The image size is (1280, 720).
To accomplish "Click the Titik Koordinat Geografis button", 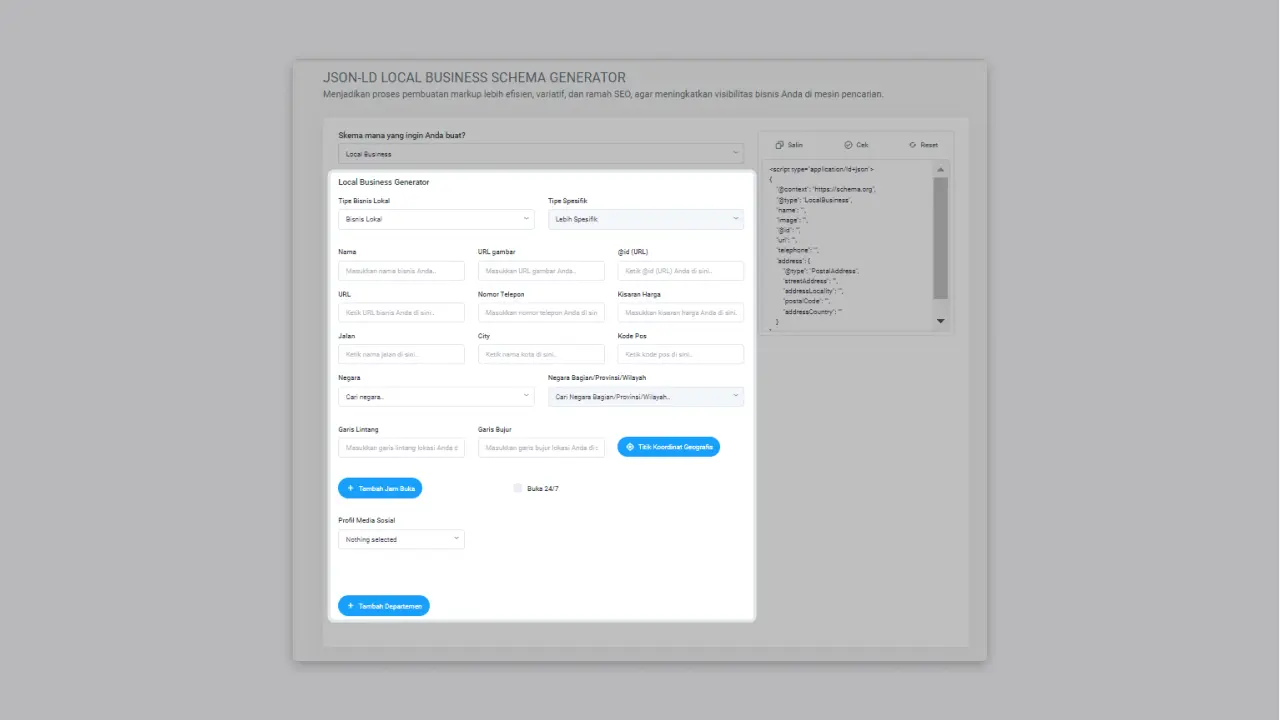I will click(668, 447).
